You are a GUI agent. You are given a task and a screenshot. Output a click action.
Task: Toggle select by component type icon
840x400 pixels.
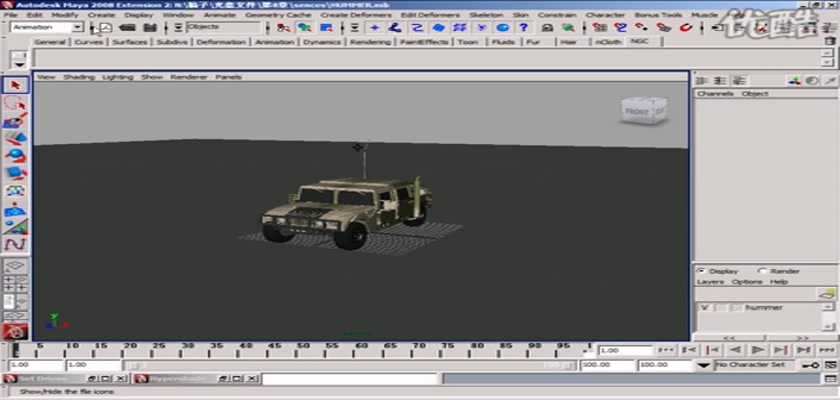326,27
